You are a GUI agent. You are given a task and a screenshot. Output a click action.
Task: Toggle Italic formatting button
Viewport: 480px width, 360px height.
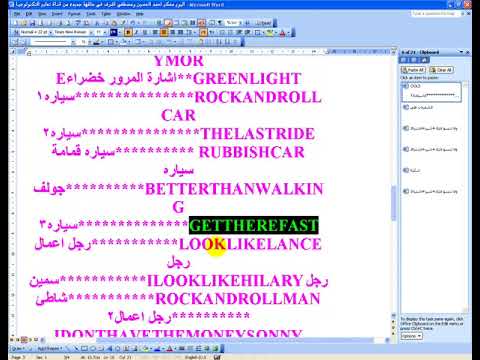(136, 32)
